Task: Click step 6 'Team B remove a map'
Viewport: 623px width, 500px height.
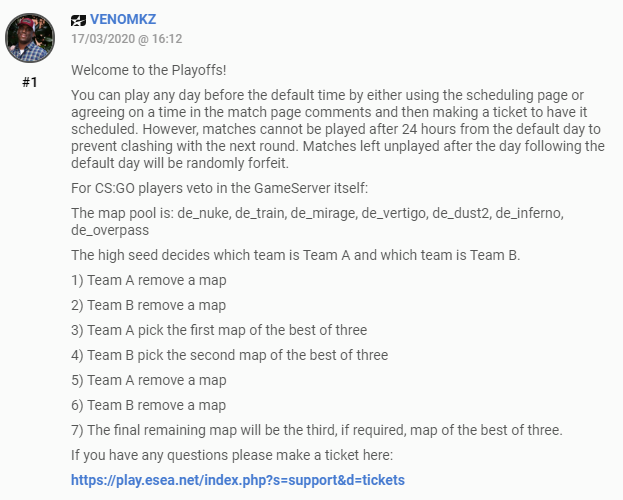Action: [x=149, y=405]
